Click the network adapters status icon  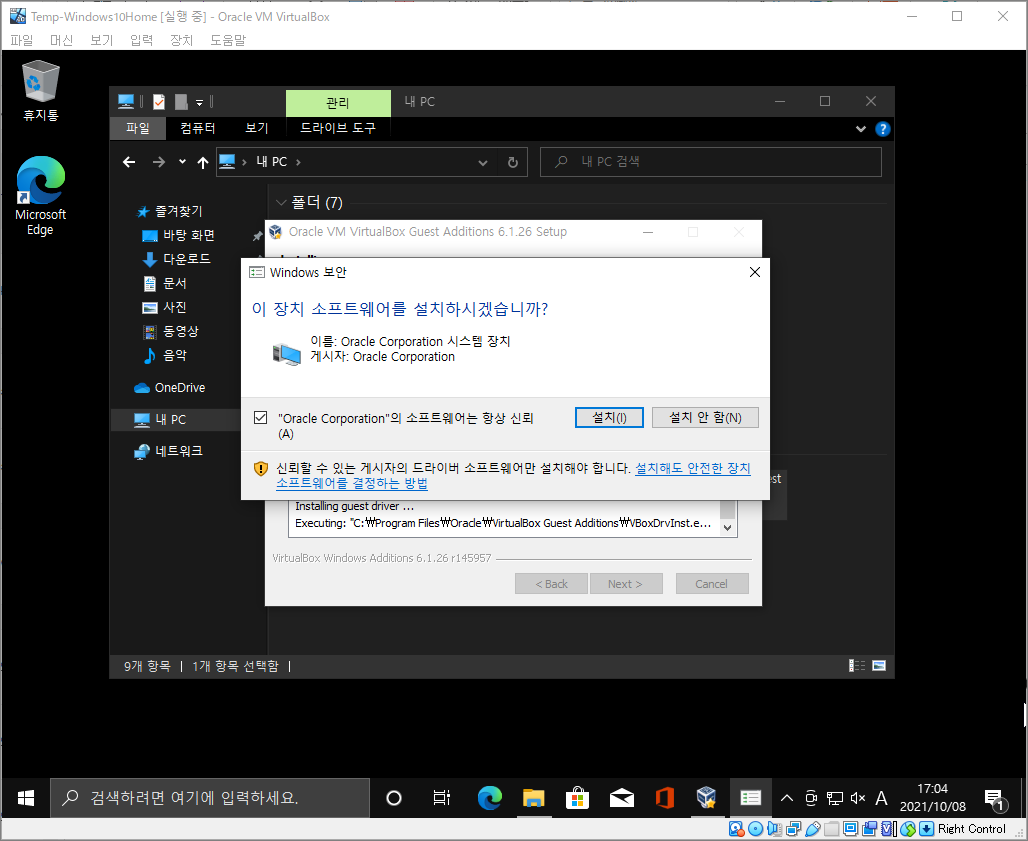pos(793,829)
